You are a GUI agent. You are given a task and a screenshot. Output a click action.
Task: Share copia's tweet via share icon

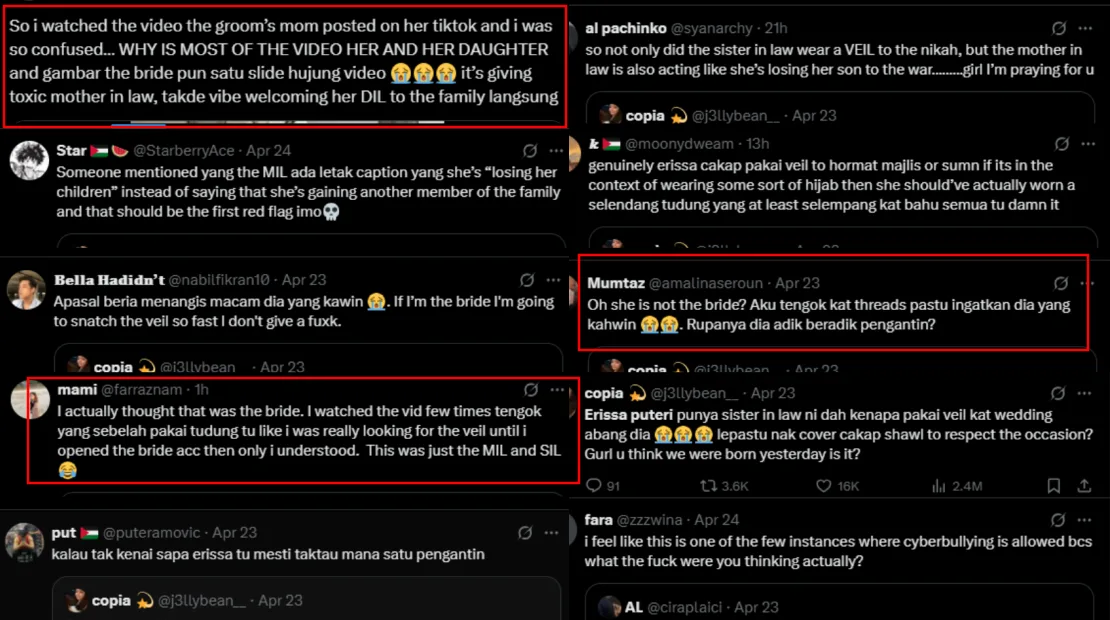click(1085, 486)
